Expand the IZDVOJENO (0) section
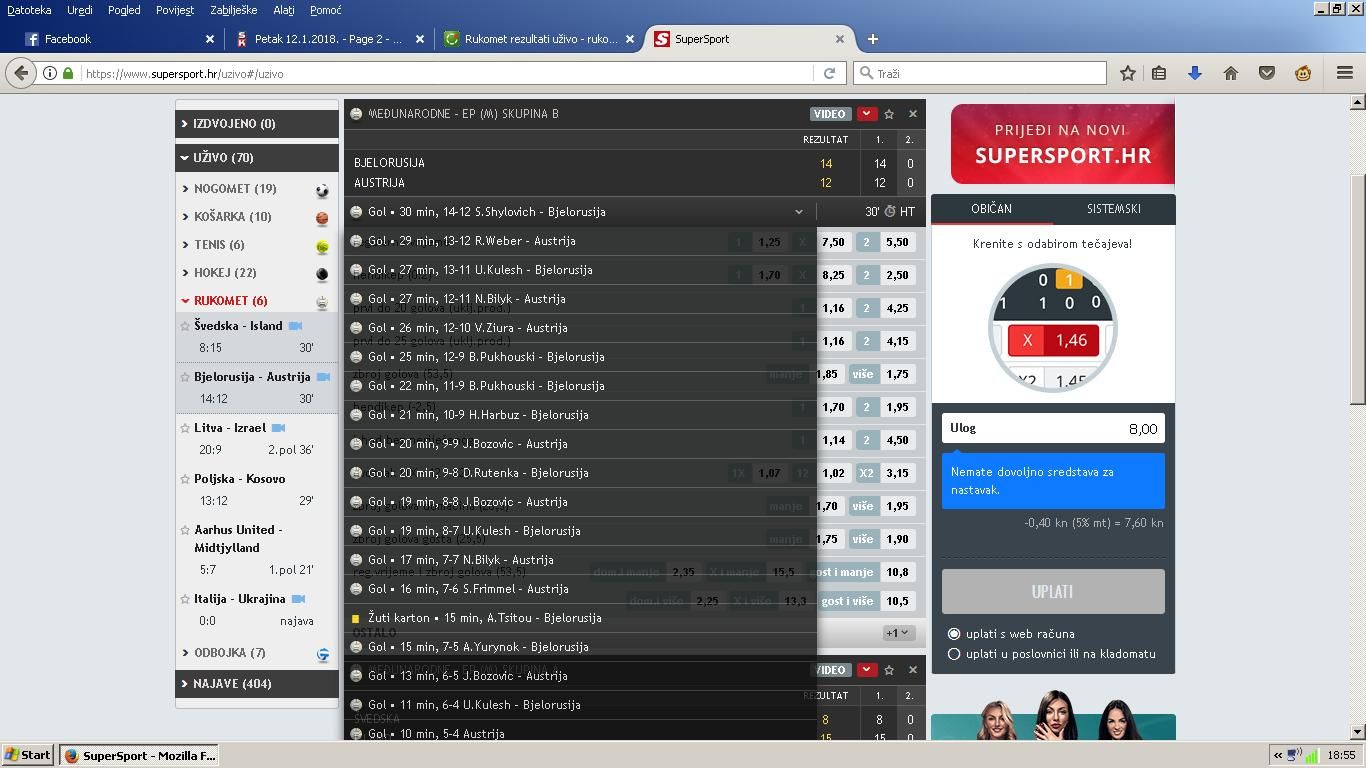This screenshot has height=768, width=1366. (x=257, y=124)
